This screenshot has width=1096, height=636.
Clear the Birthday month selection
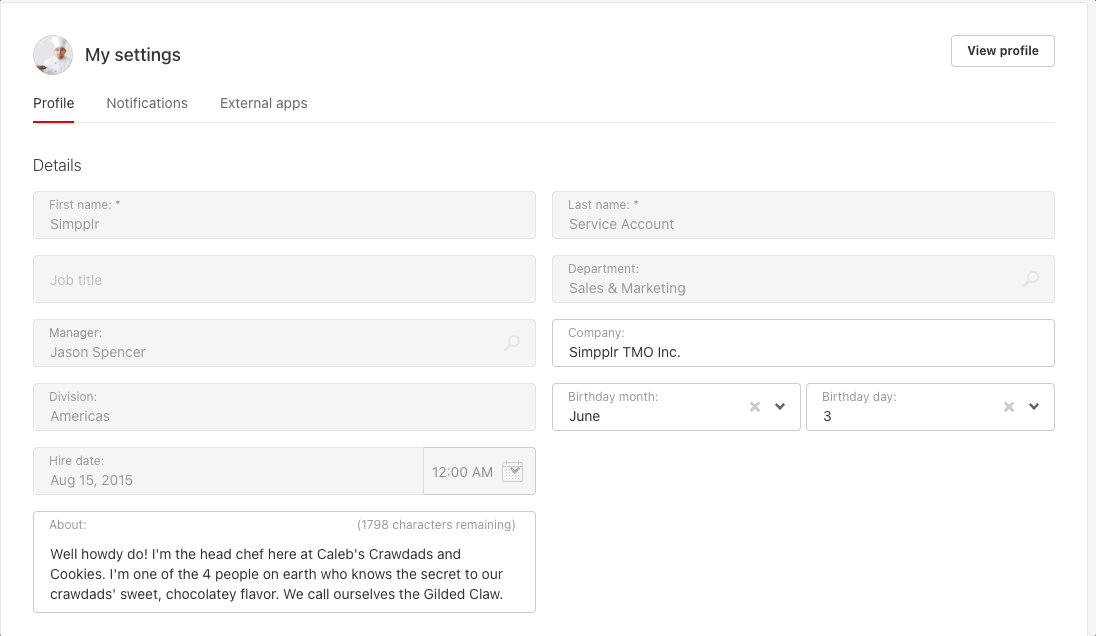(755, 407)
